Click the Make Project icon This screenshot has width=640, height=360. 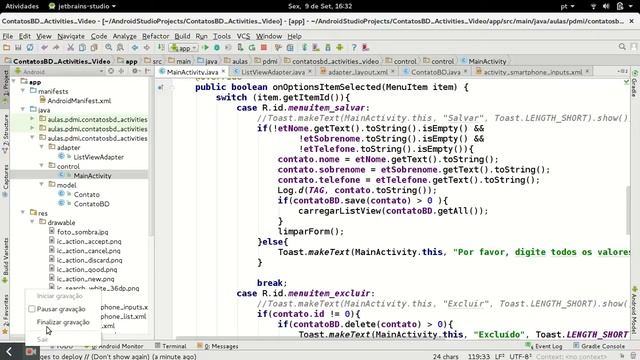161,48
